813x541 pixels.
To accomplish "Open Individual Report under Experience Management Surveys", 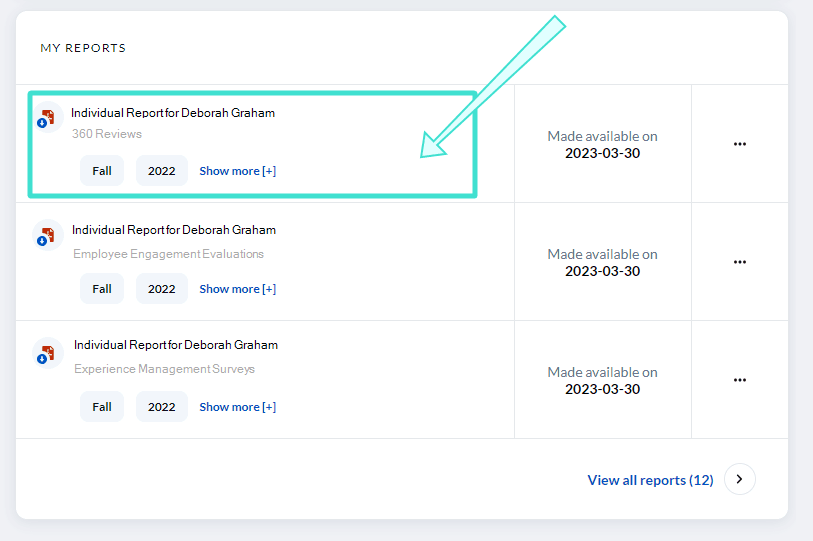I will pyautogui.click(x=176, y=345).
